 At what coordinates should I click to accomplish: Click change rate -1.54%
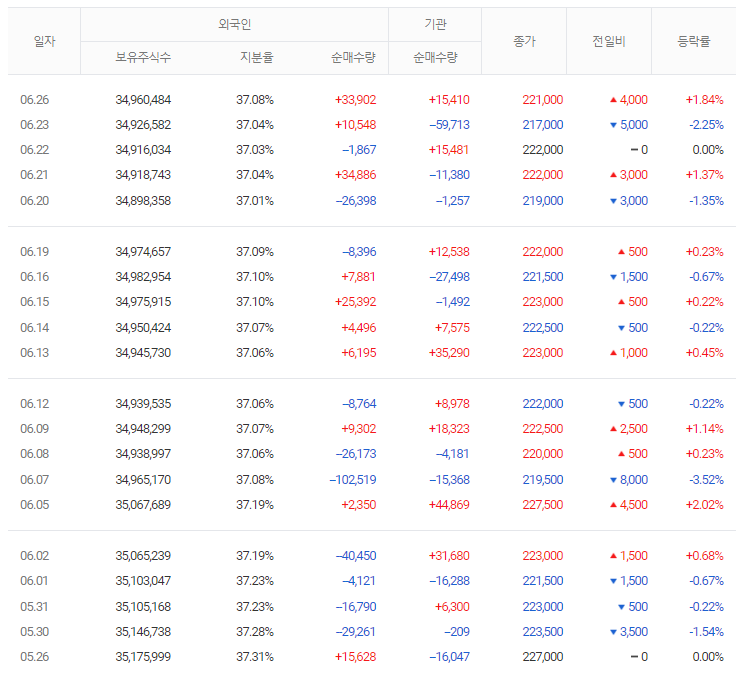click(706, 632)
